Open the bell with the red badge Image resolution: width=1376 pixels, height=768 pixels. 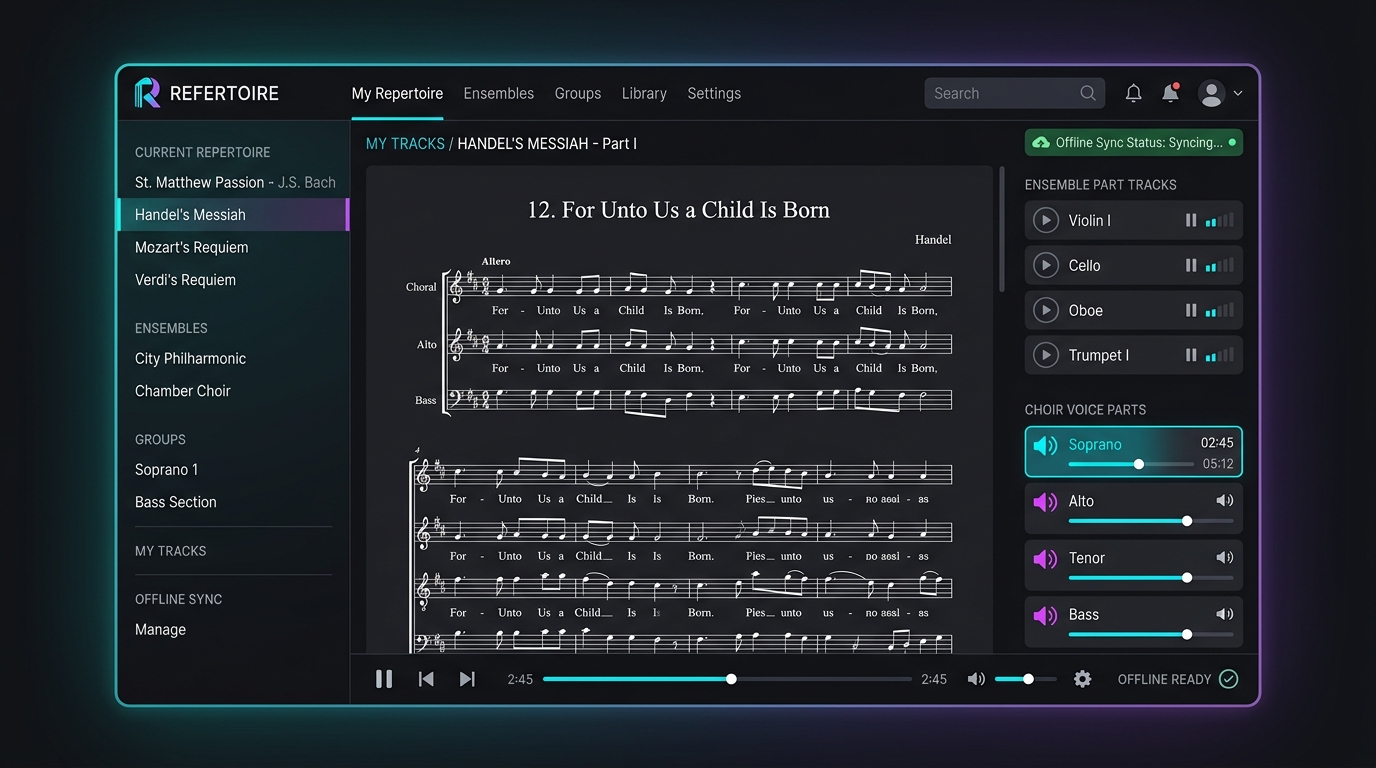point(1170,93)
